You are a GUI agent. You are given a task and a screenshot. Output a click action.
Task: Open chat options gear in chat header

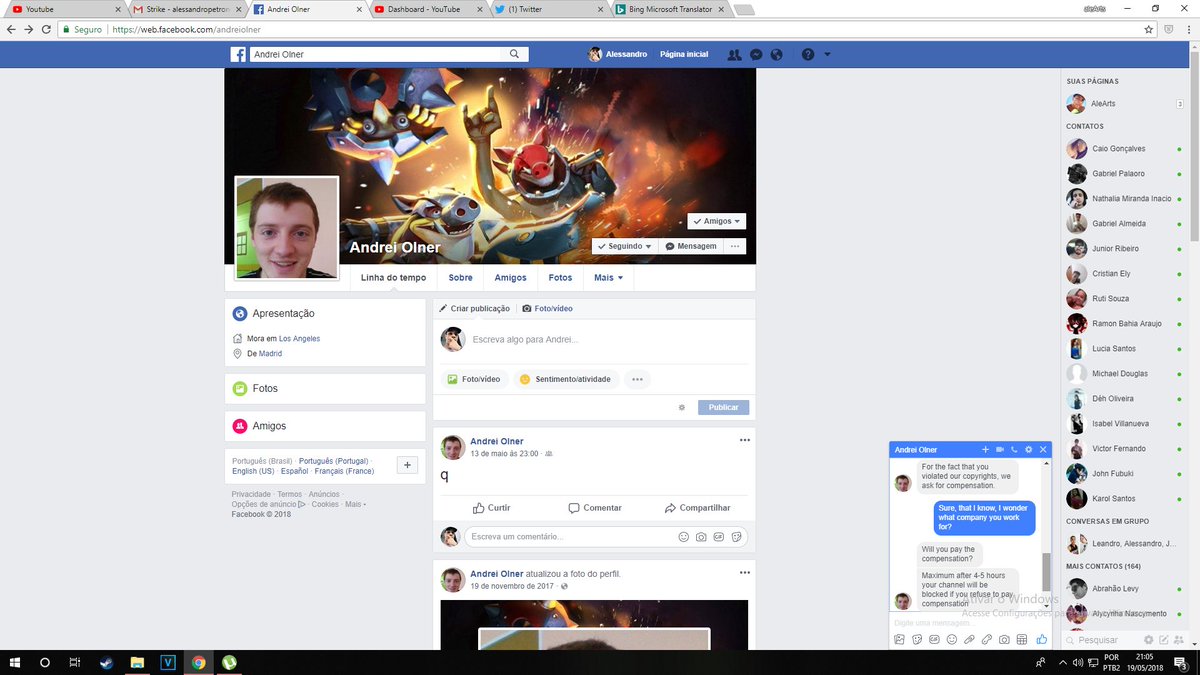coord(1028,450)
